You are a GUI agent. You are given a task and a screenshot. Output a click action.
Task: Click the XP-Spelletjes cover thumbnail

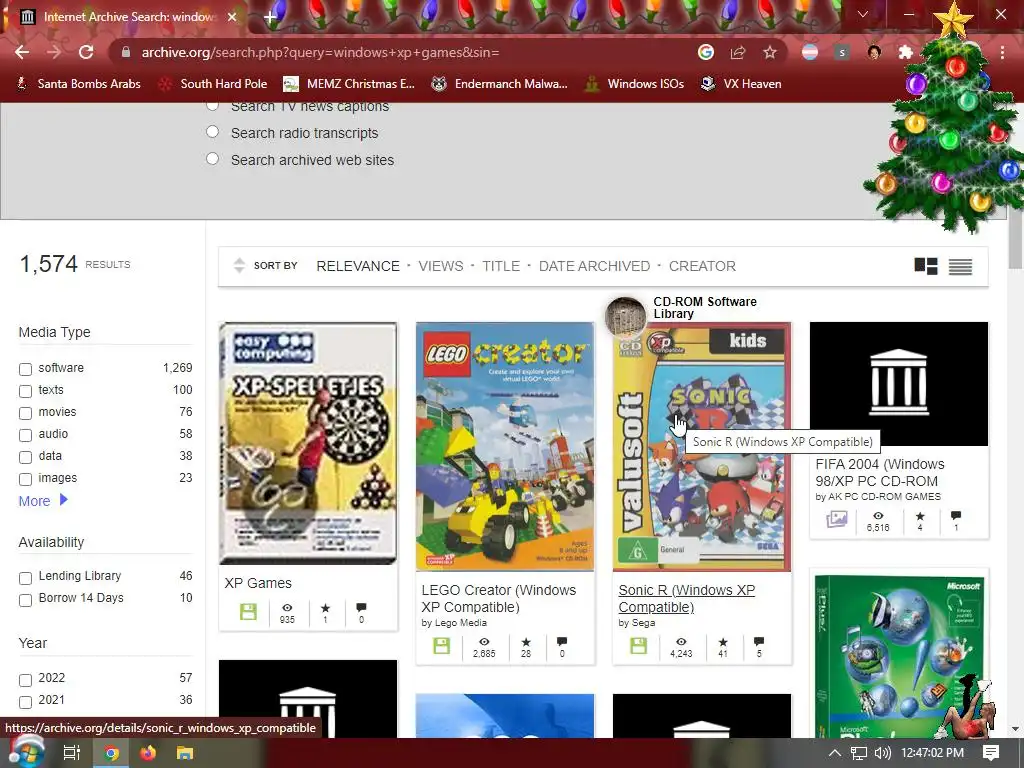click(x=308, y=443)
